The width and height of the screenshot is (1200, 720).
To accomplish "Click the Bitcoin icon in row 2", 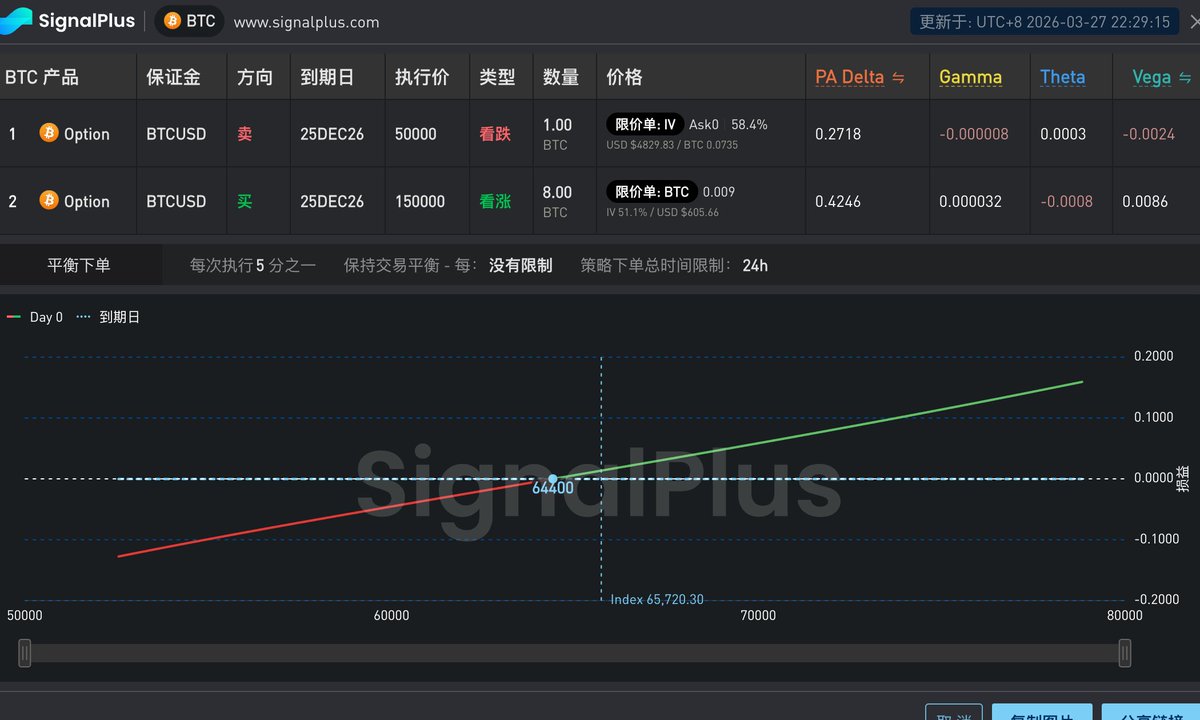I will point(49,200).
